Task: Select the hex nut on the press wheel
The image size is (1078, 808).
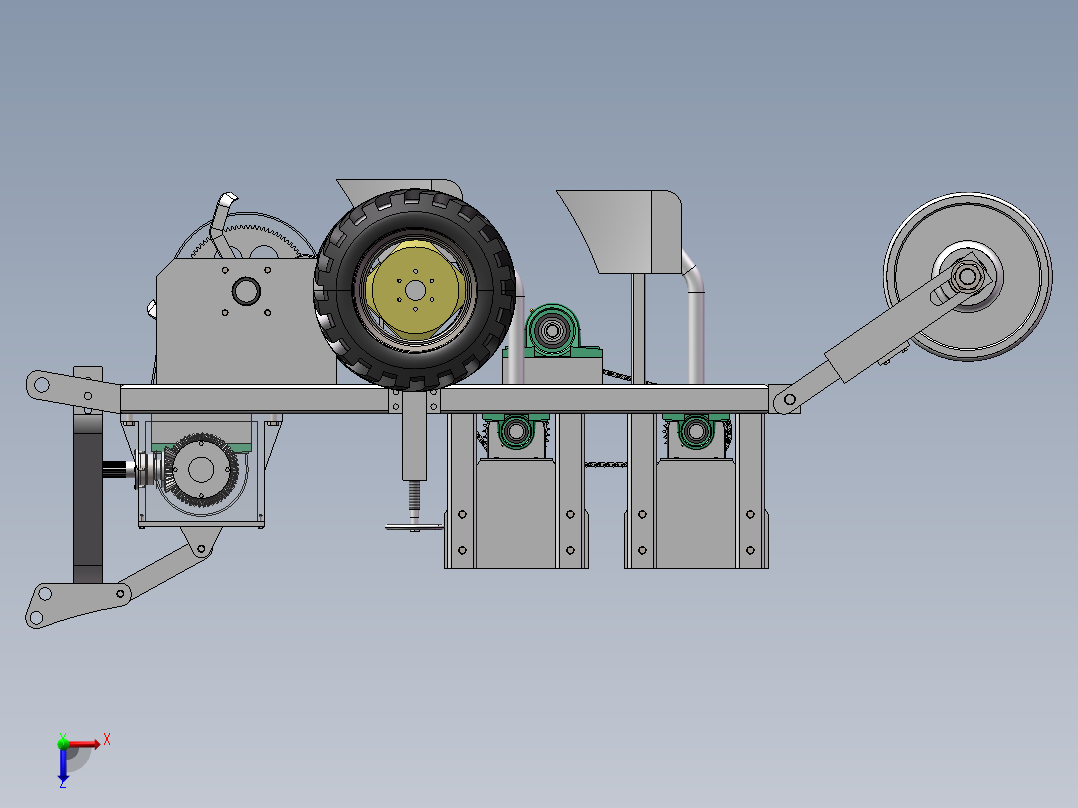Action: [x=968, y=276]
